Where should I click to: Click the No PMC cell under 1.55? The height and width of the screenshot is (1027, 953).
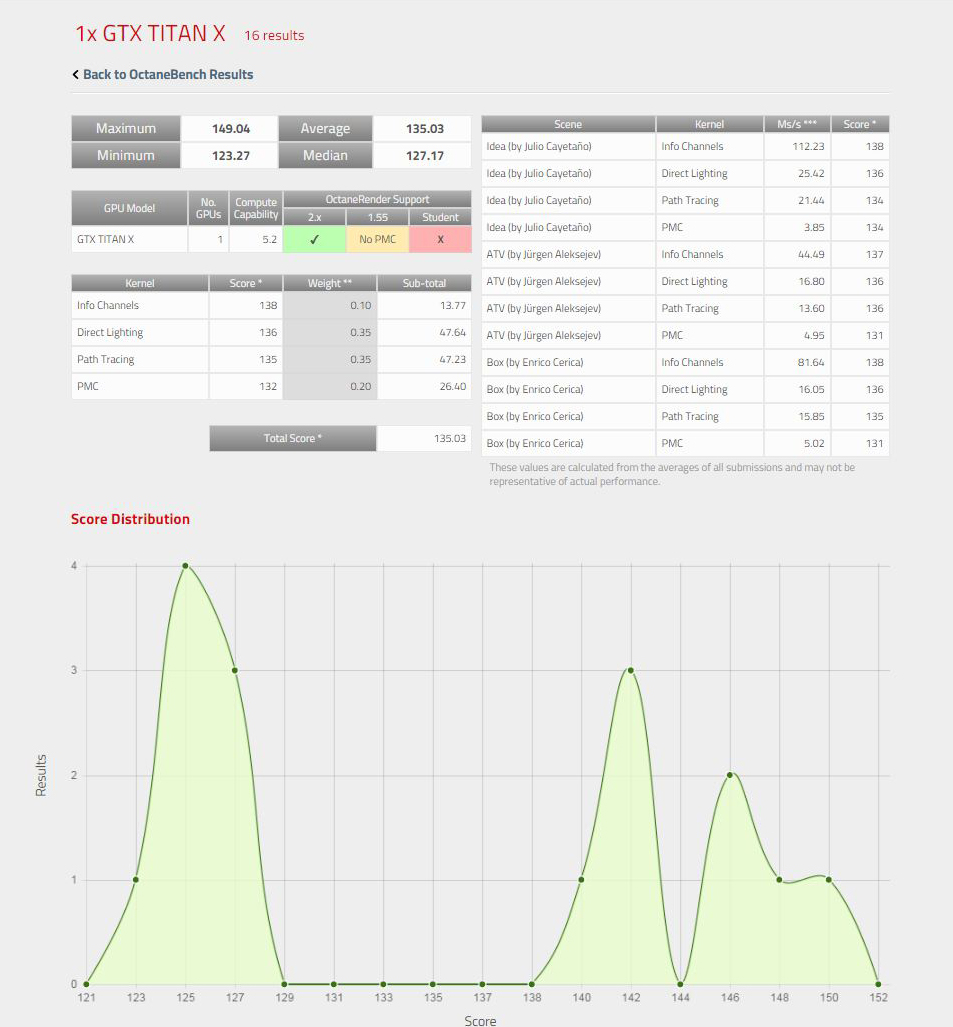tap(377, 240)
